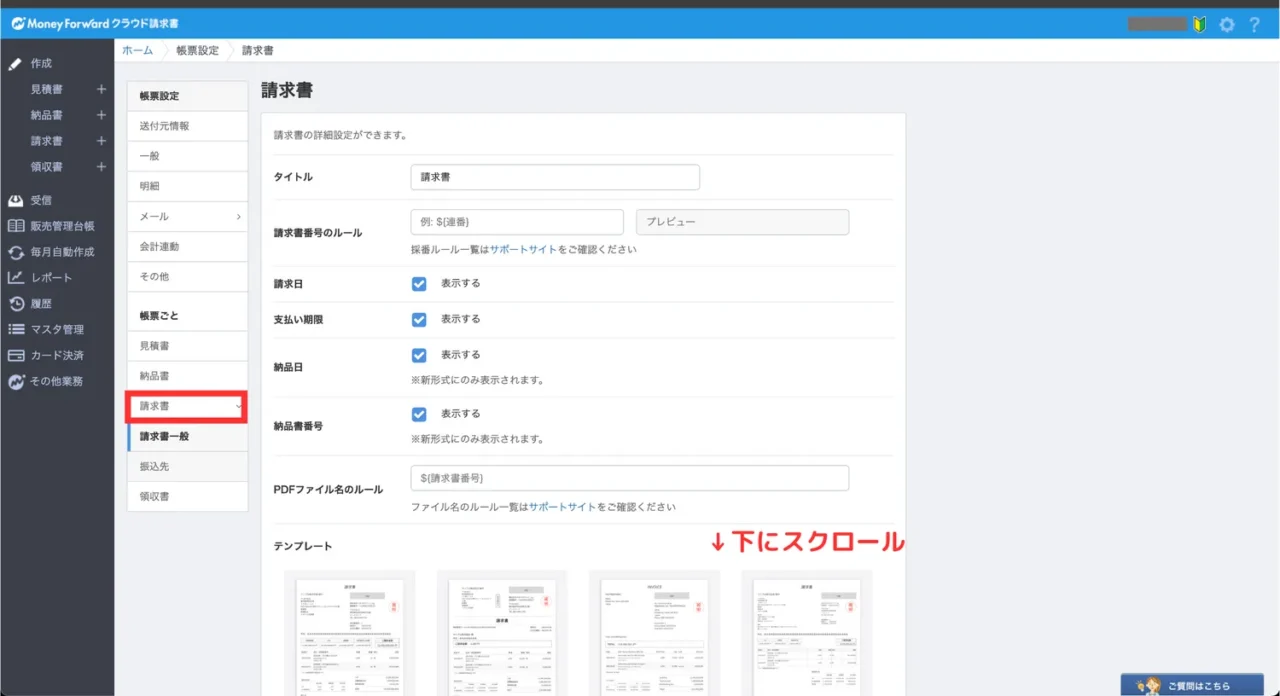Open the レポート chart icon
1280x696 pixels.
point(16,278)
